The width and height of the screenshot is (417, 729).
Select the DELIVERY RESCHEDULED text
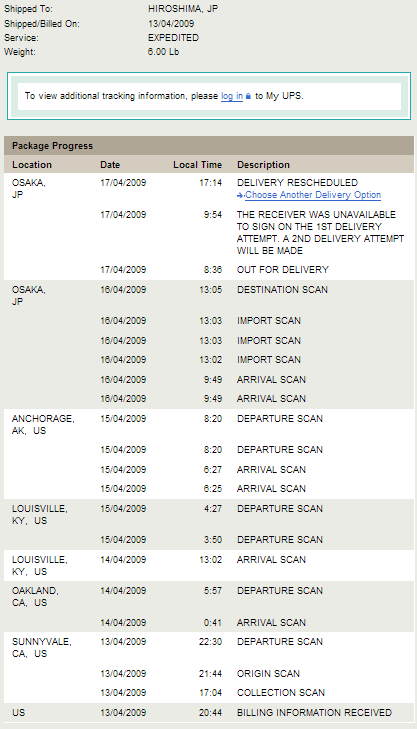click(298, 183)
